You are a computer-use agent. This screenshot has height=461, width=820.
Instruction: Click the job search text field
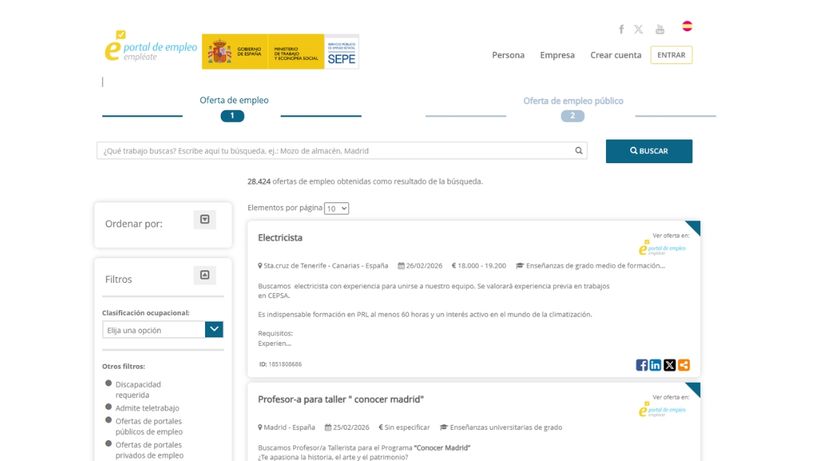tap(335, 151)
